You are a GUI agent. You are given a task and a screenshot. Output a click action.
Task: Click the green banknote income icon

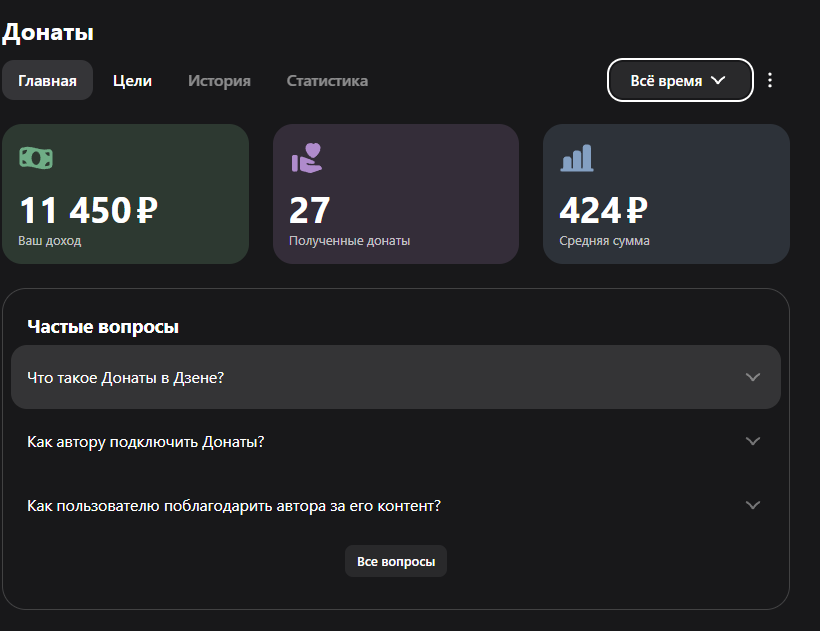(36, 158)
